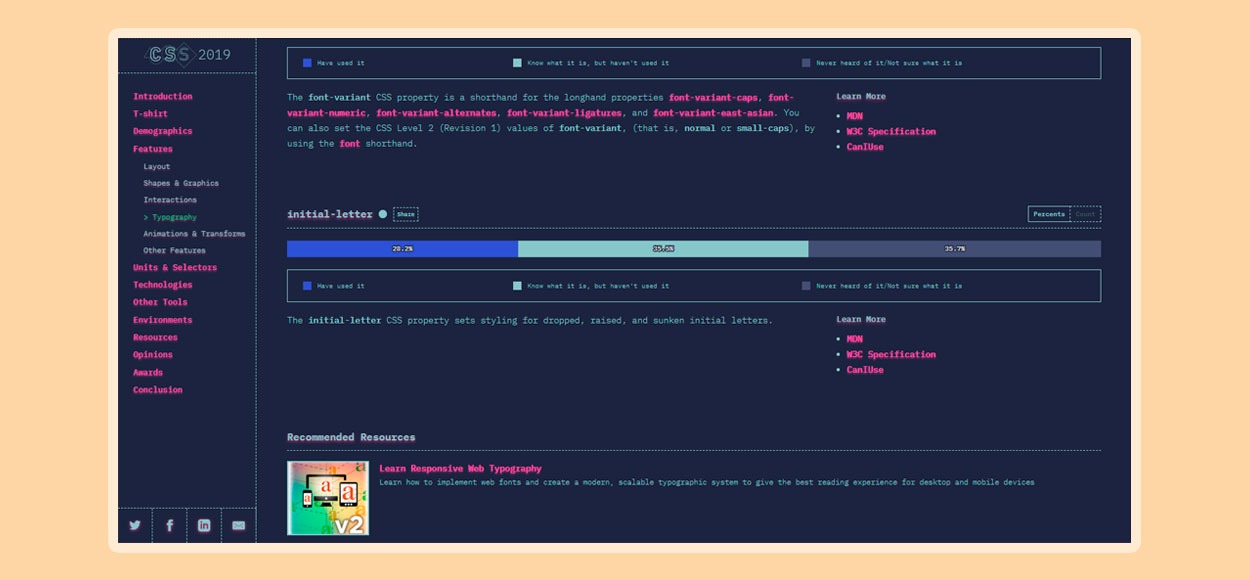The image size is (1250, 580).
Task: Go to the Awards page
Action: 150,372
